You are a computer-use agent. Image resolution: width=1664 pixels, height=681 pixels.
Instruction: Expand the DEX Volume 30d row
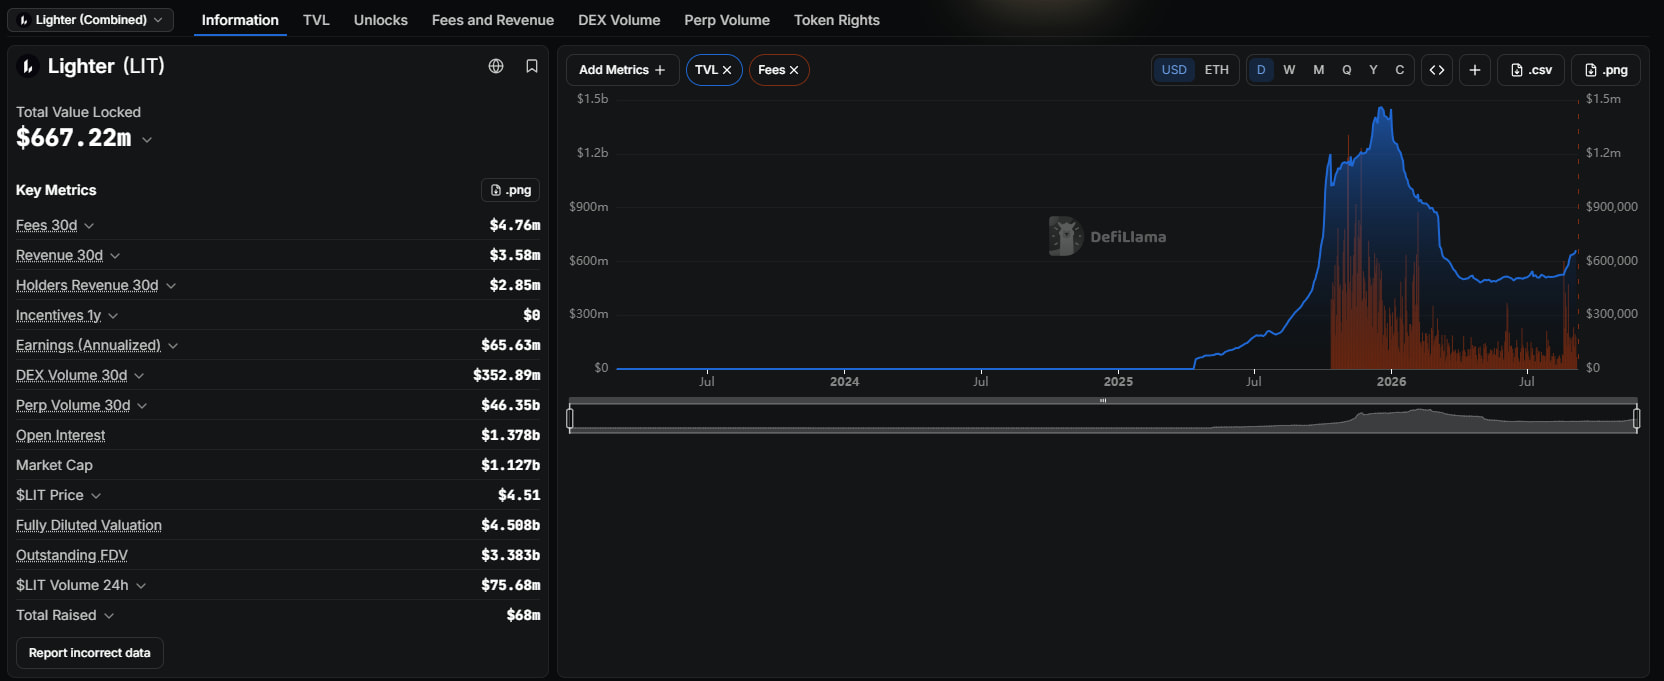coord(139,376)
